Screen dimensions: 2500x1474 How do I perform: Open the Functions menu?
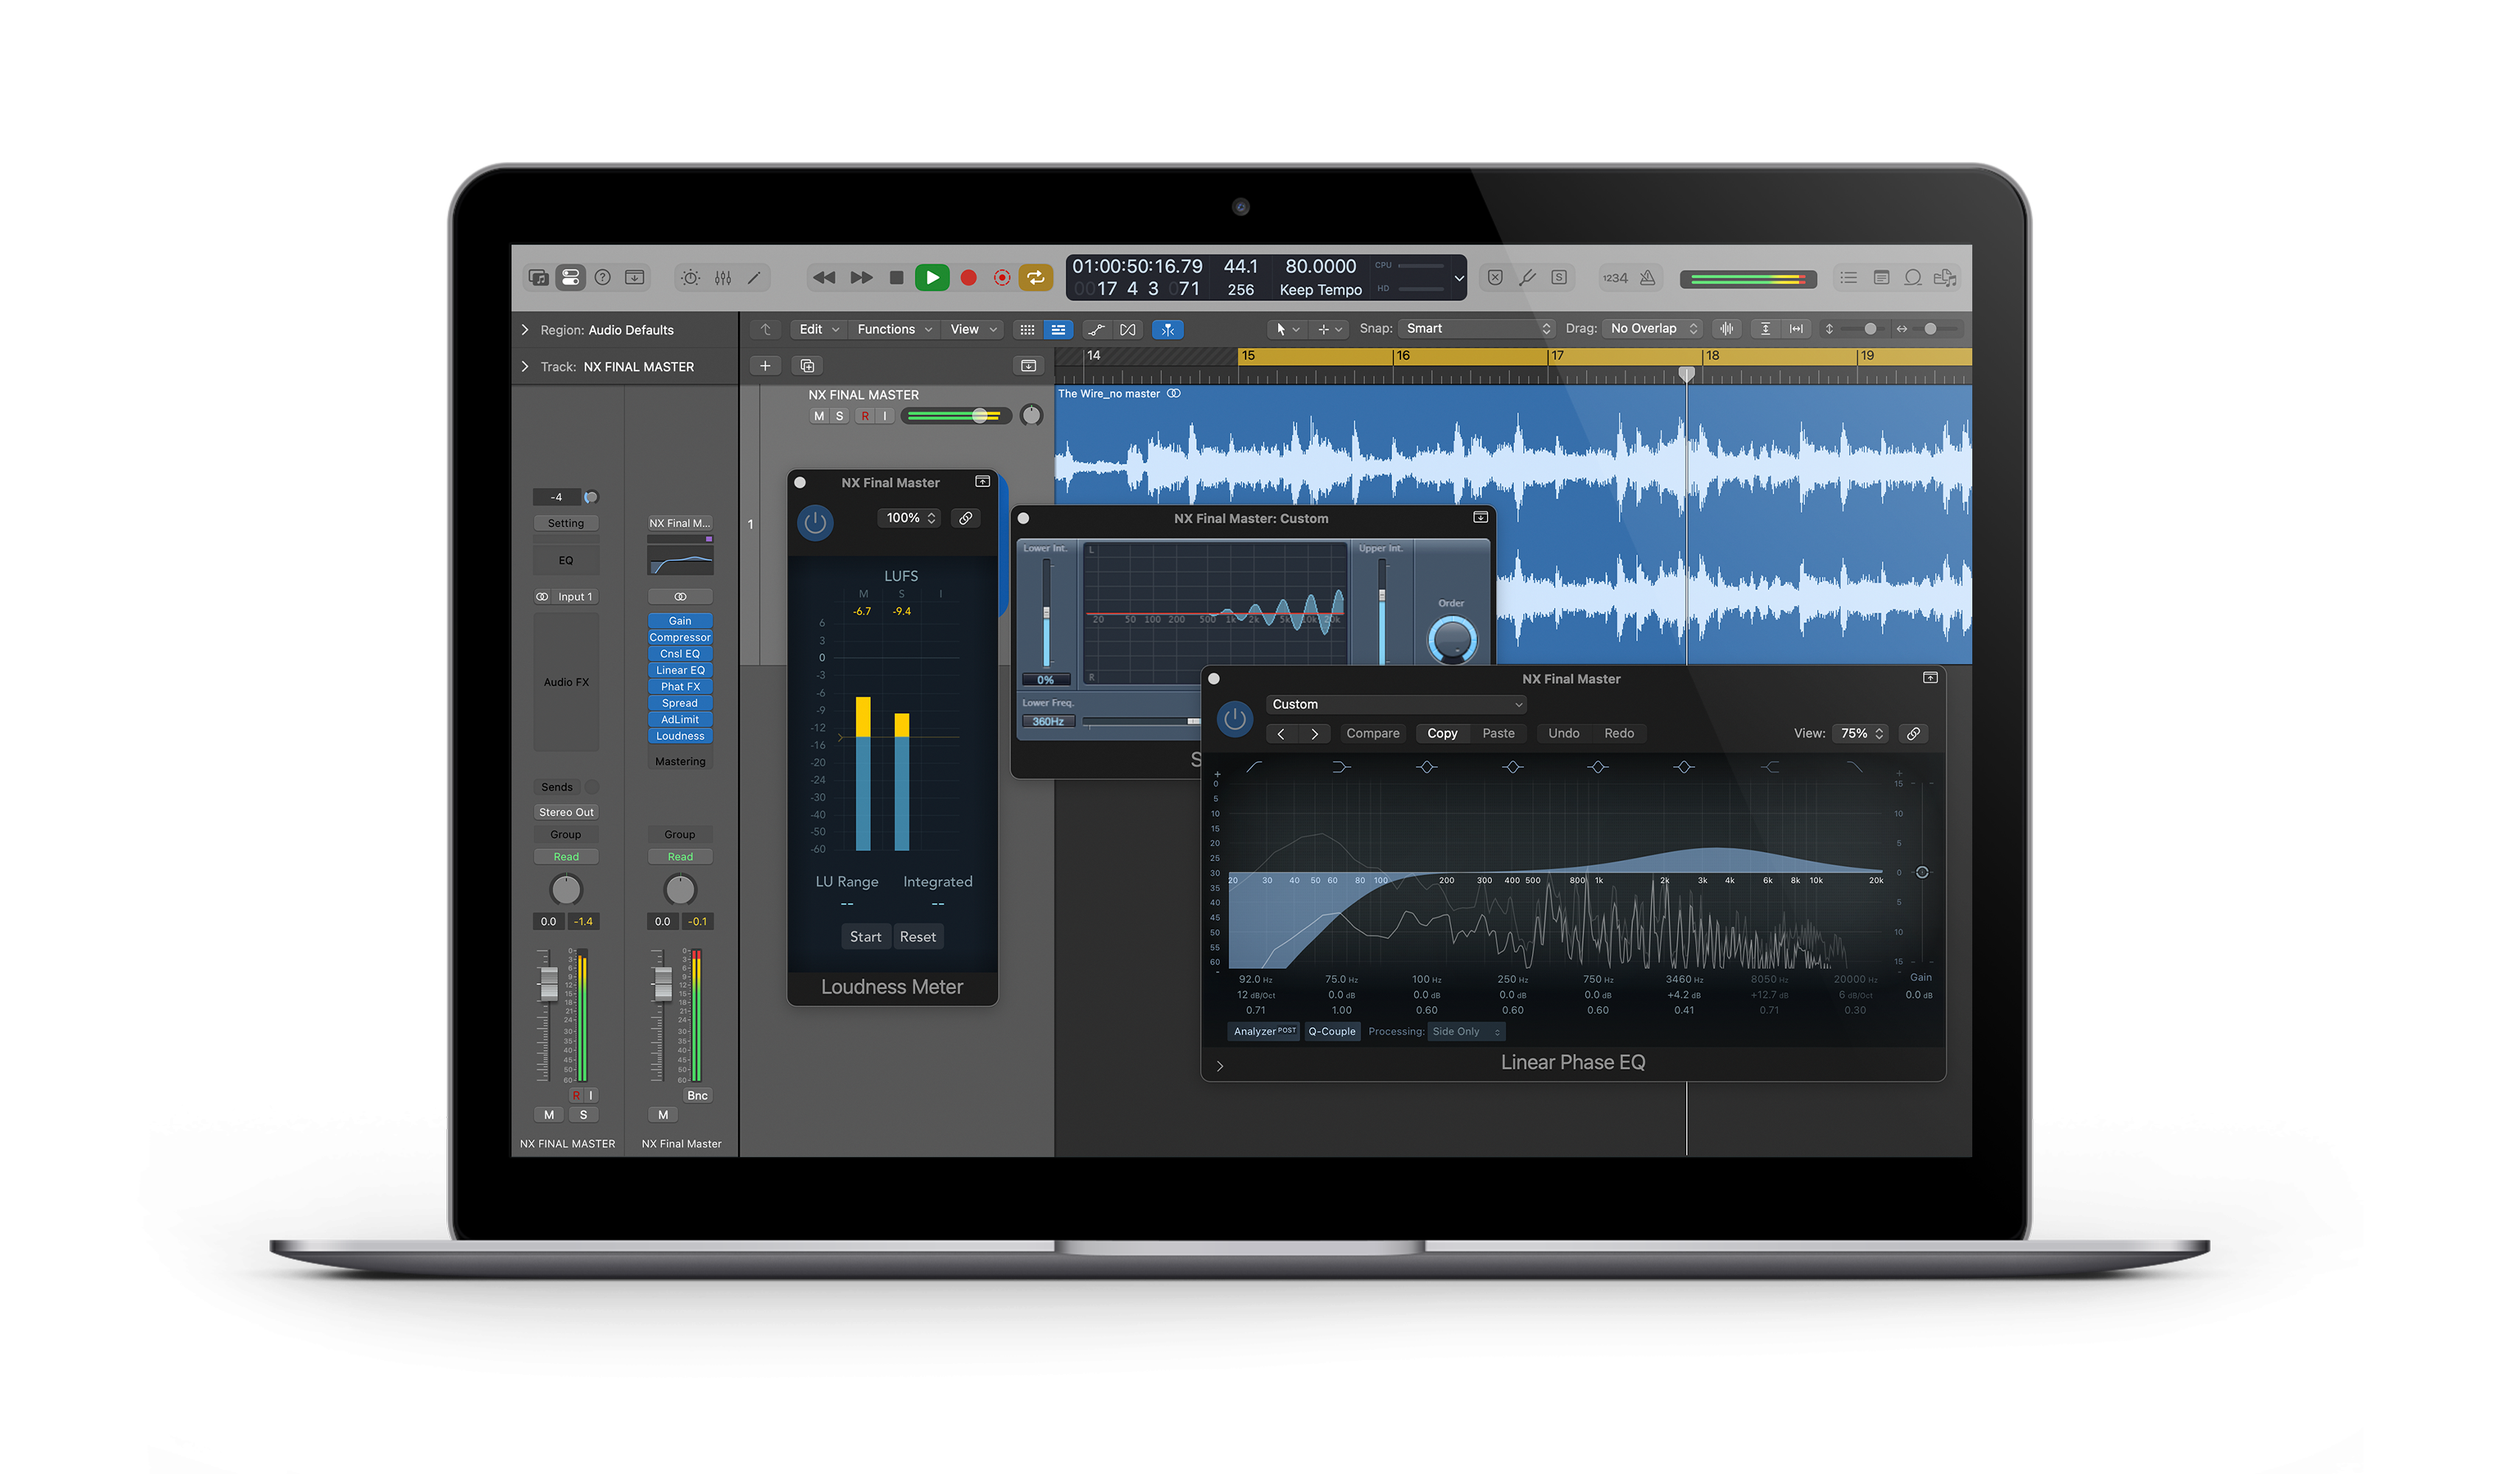894,329
